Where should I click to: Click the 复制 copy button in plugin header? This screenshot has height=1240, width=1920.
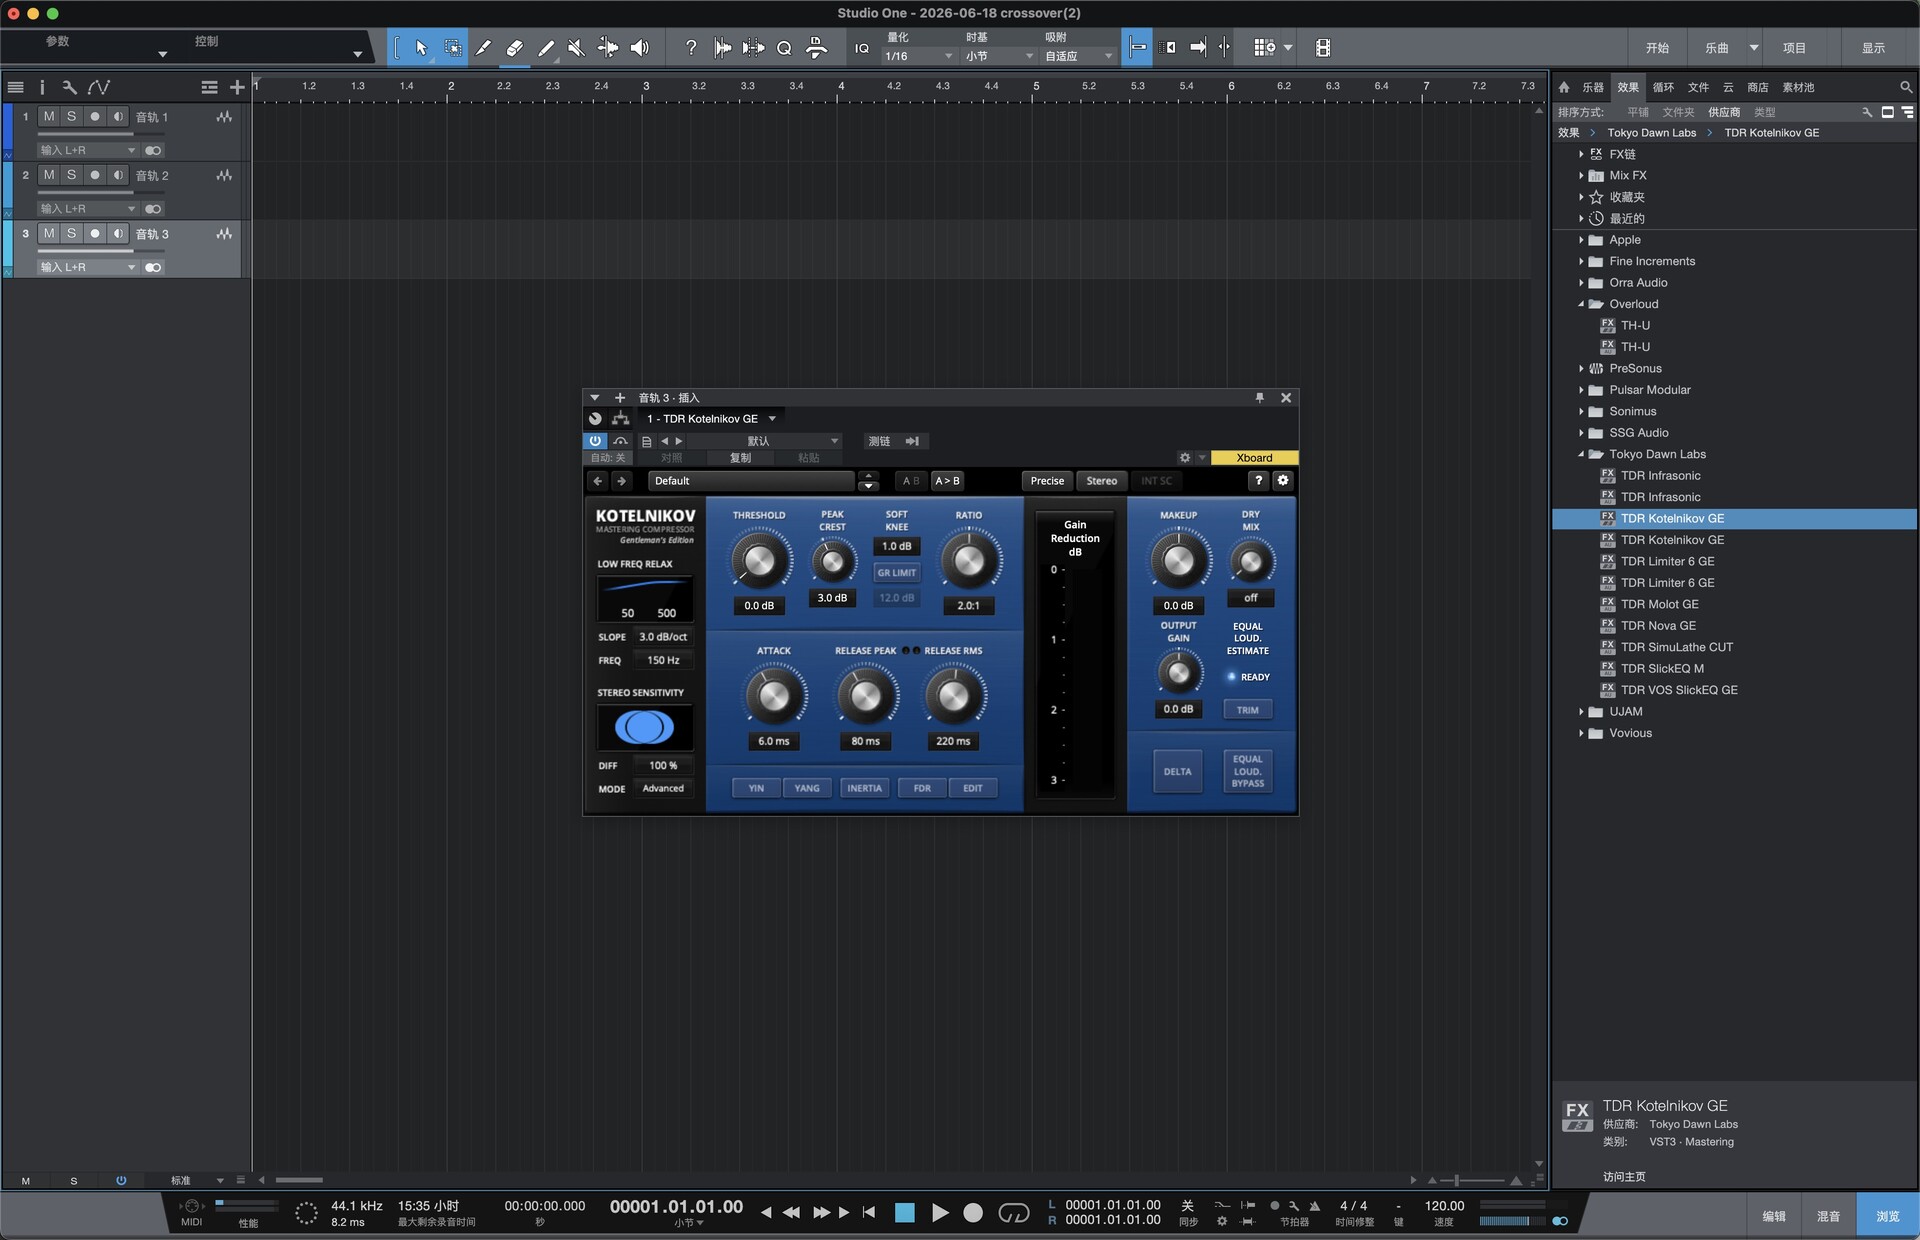coord(740,458)
